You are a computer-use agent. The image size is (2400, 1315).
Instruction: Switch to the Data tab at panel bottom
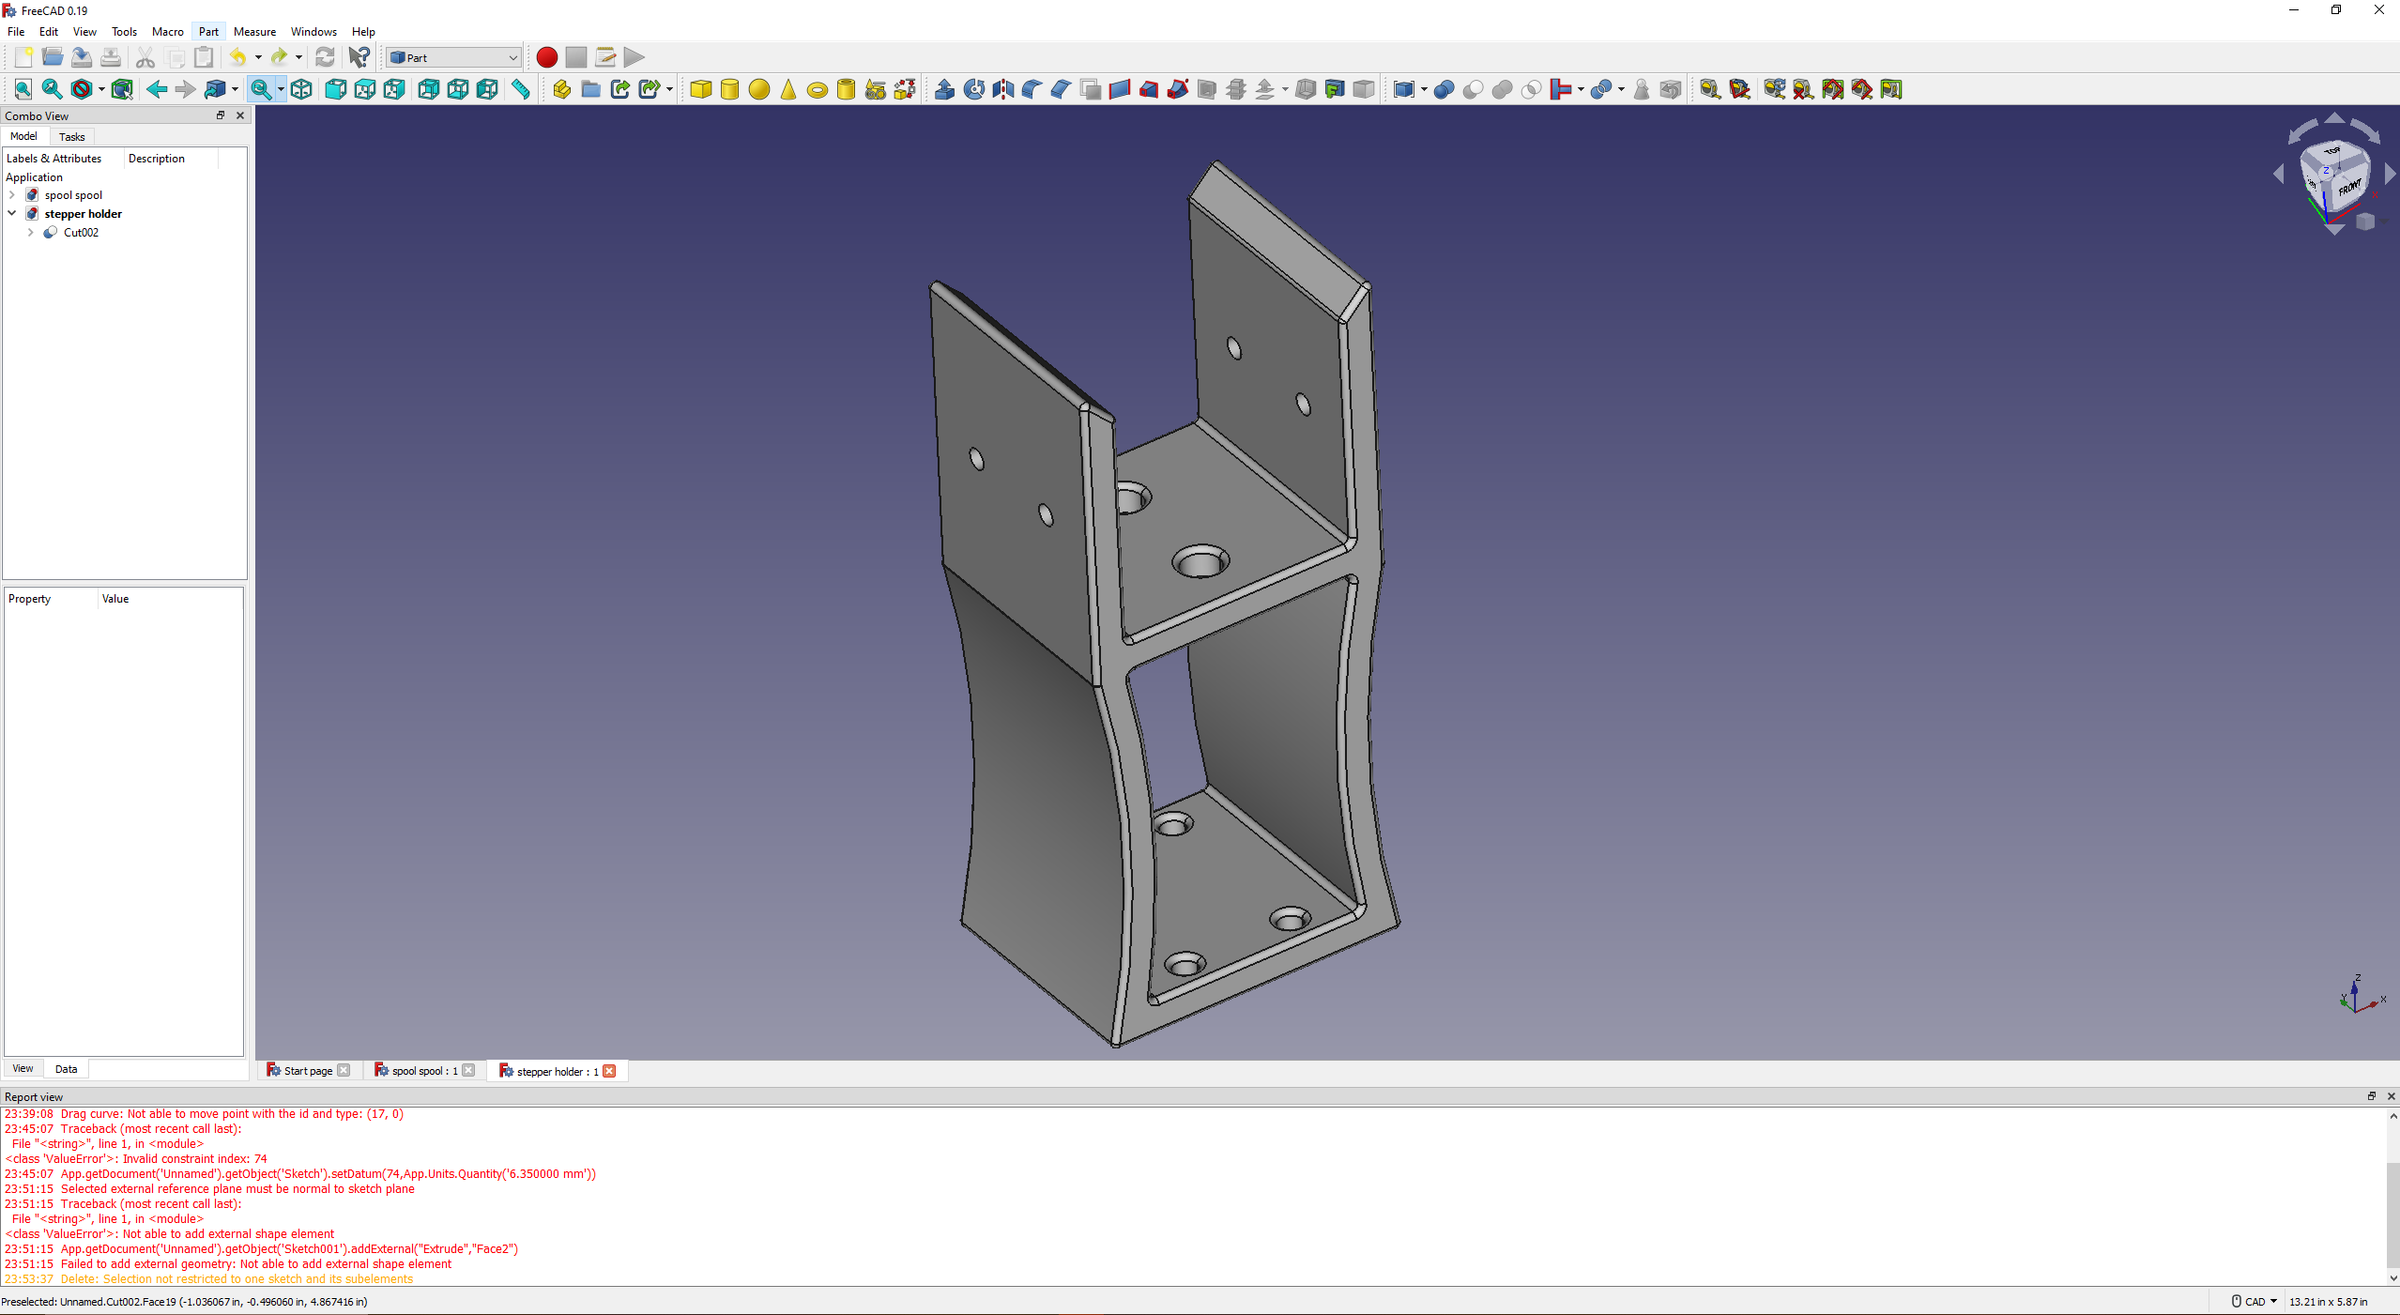click(x=66, y=1068)
